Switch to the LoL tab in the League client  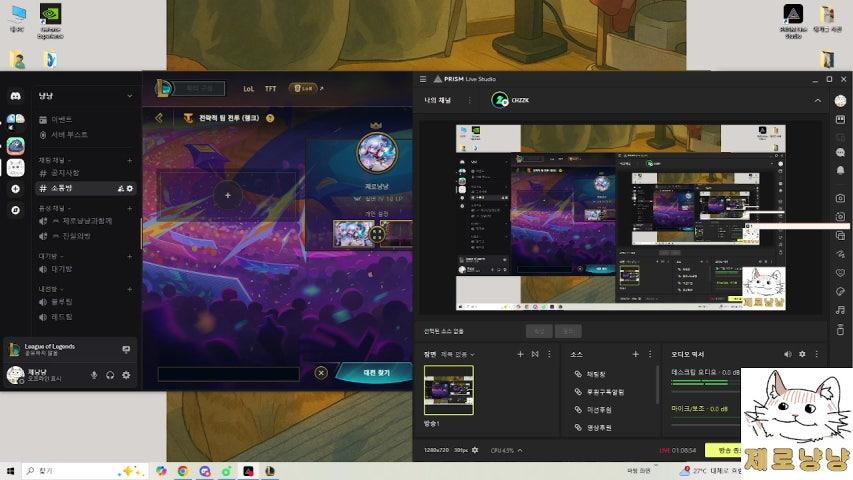click(x=249, y=89)
